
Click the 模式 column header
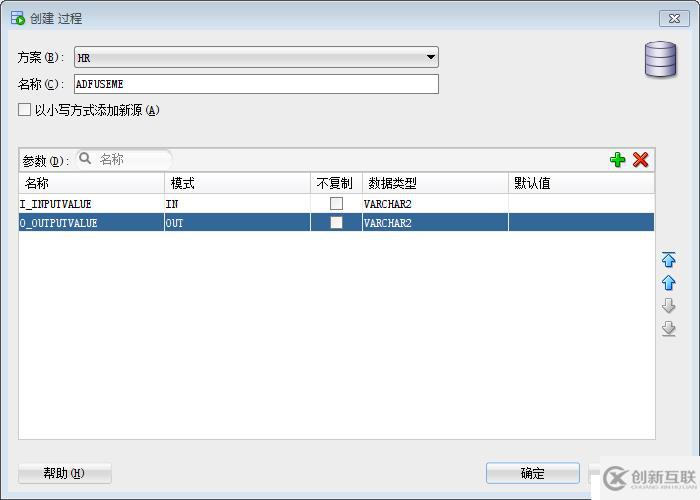pos(238,183)
